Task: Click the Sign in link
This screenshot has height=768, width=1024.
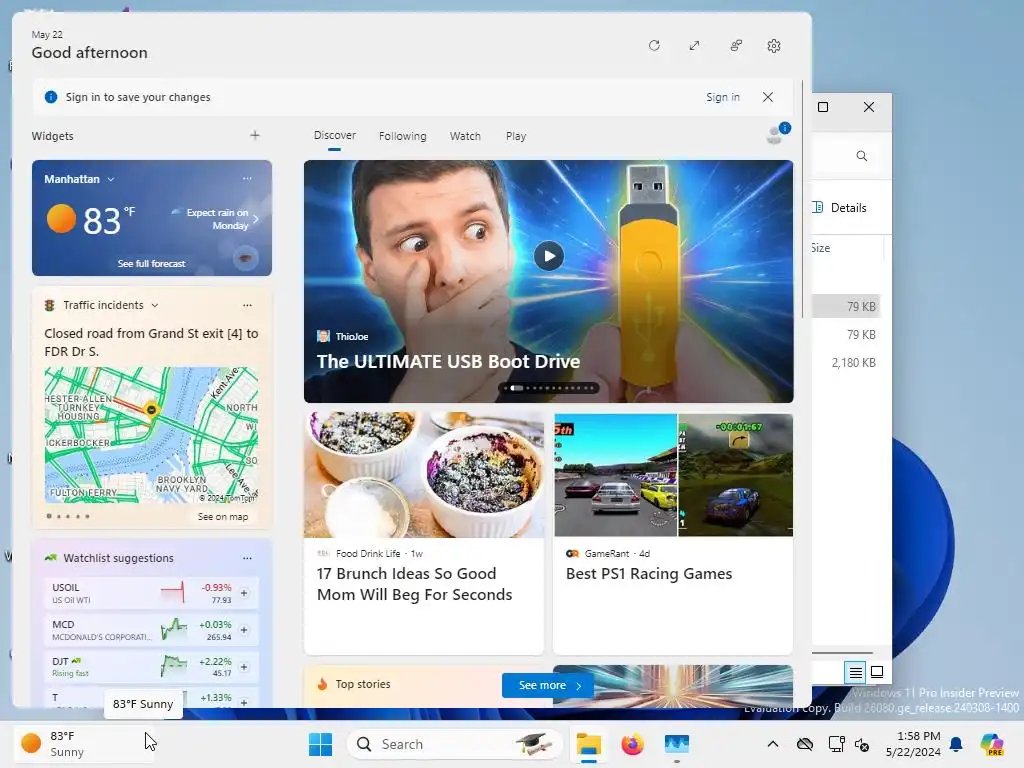Action: 722,97
